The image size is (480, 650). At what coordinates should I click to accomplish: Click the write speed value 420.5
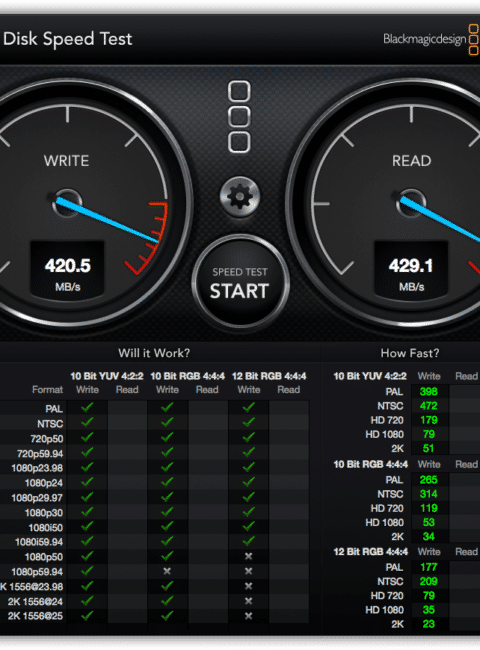click(68, 266)
